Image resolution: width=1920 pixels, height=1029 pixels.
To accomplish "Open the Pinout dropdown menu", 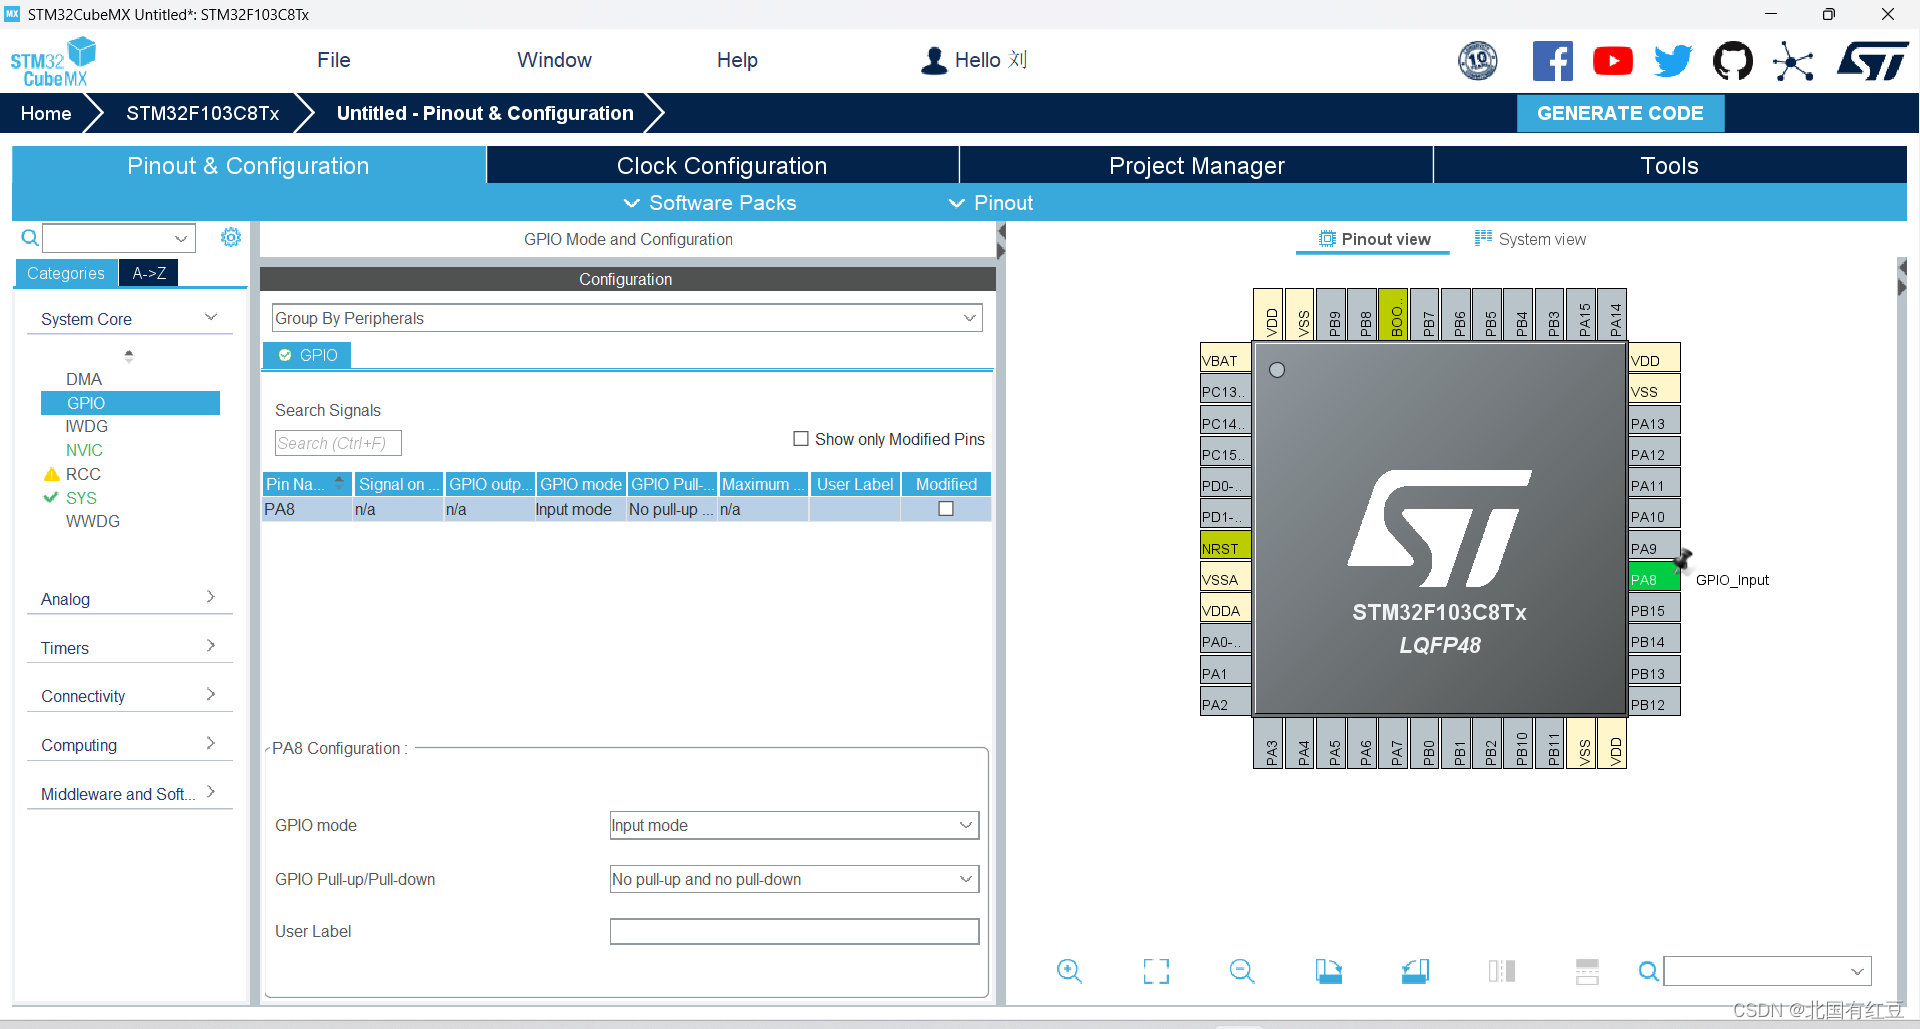I will point(991,203).
